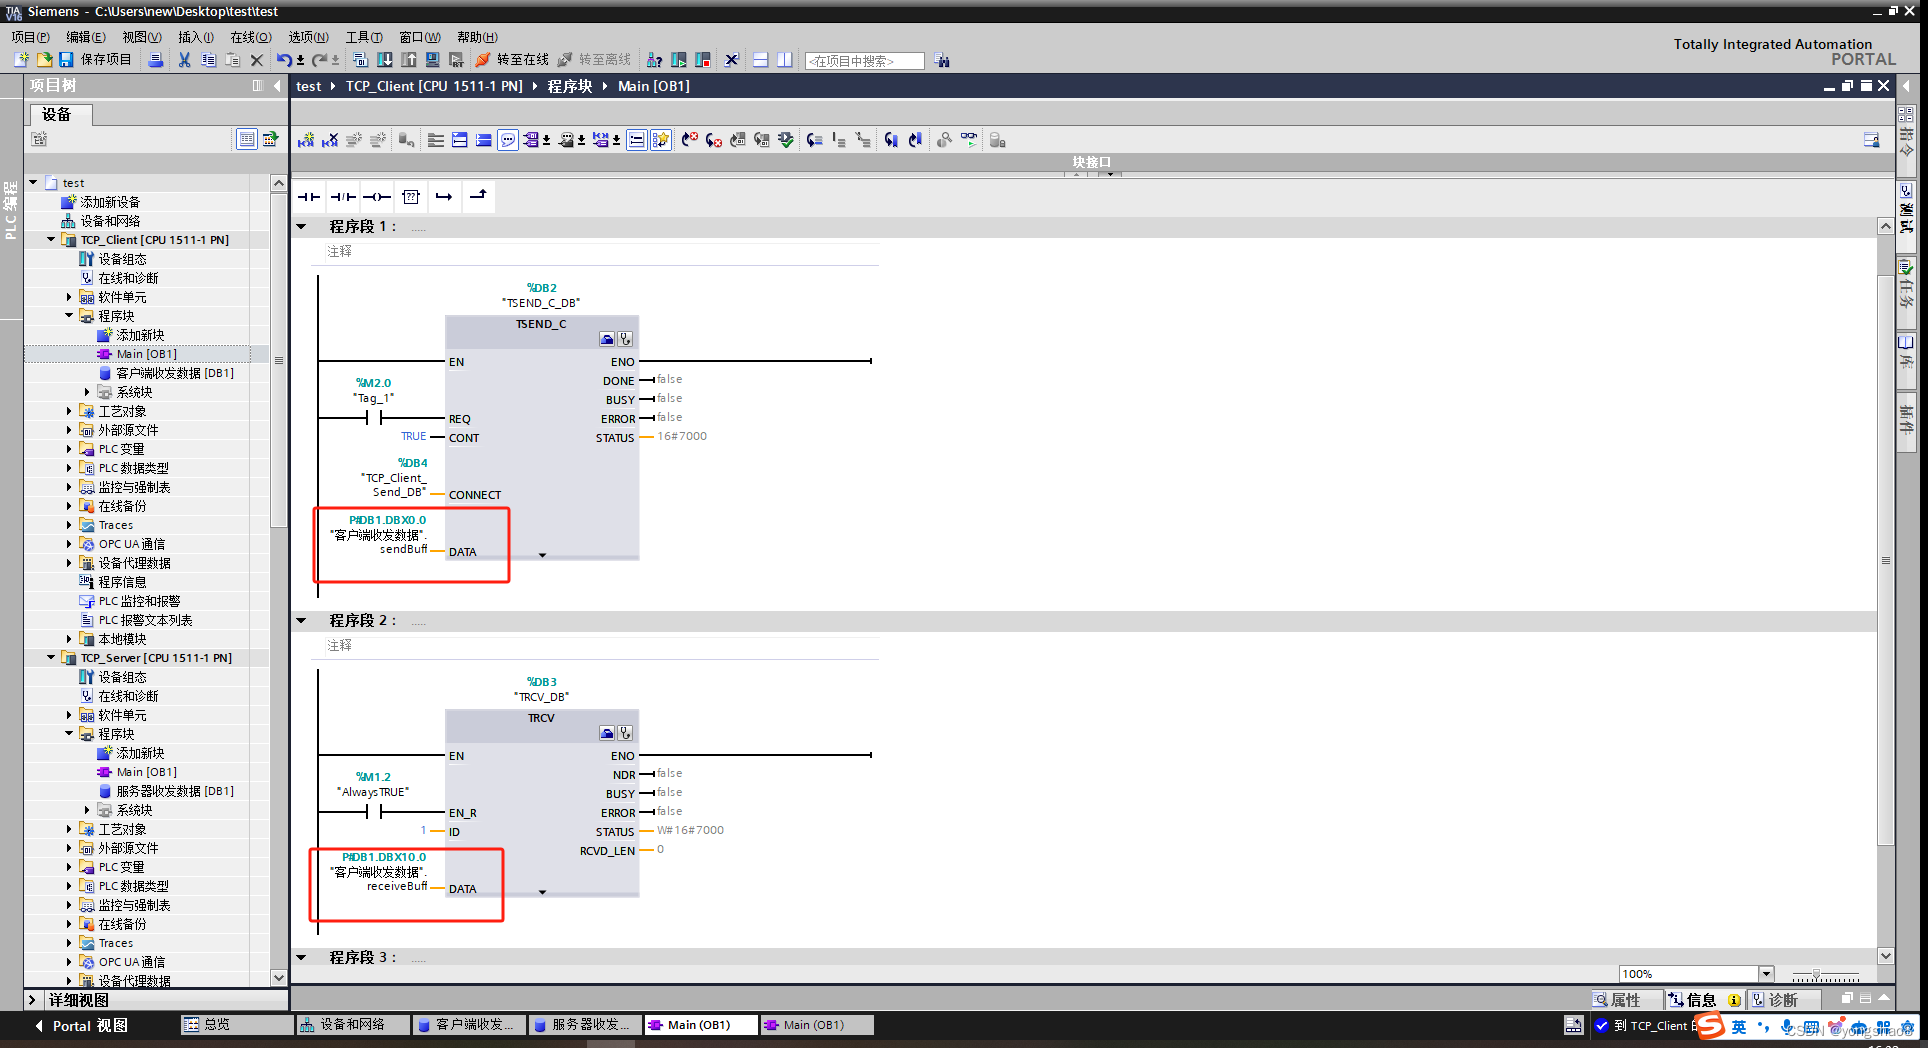Click the search-in-project binoculars icon
The width and height of the screenshot is (1928, 1048).
pos(942,61)
